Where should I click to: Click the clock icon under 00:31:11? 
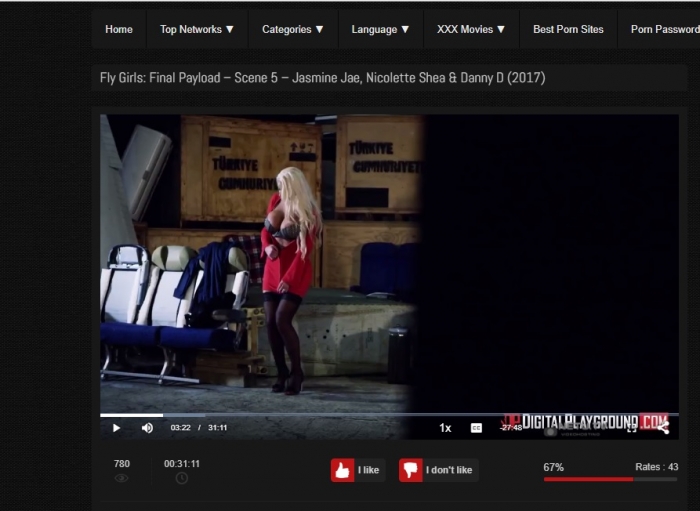(182, 478)
